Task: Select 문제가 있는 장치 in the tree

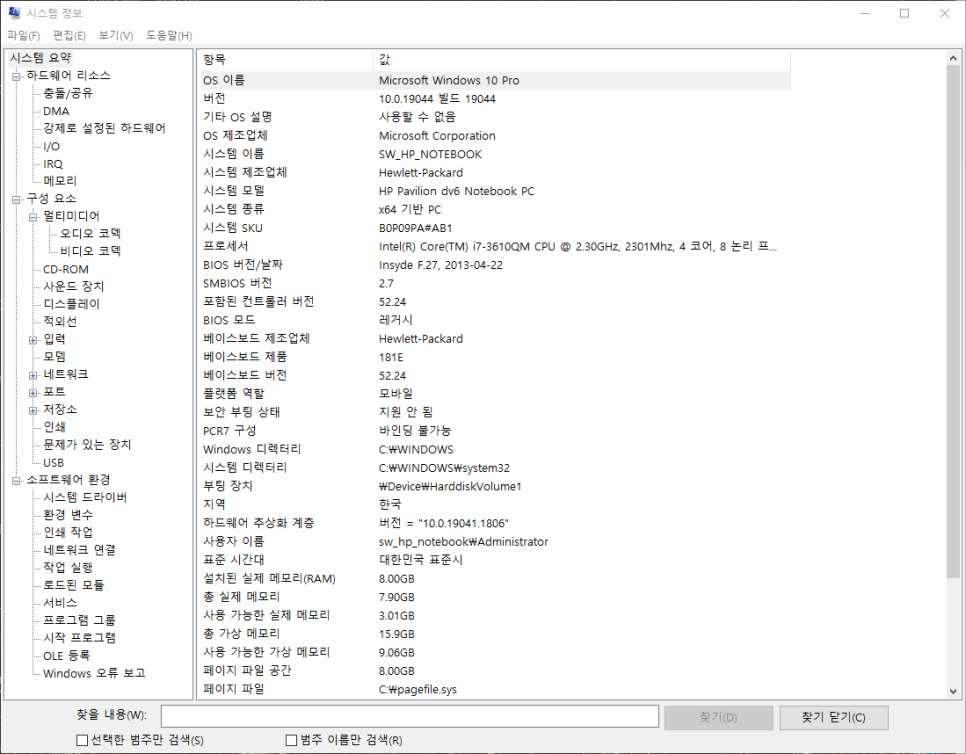Action: (87, 445)
